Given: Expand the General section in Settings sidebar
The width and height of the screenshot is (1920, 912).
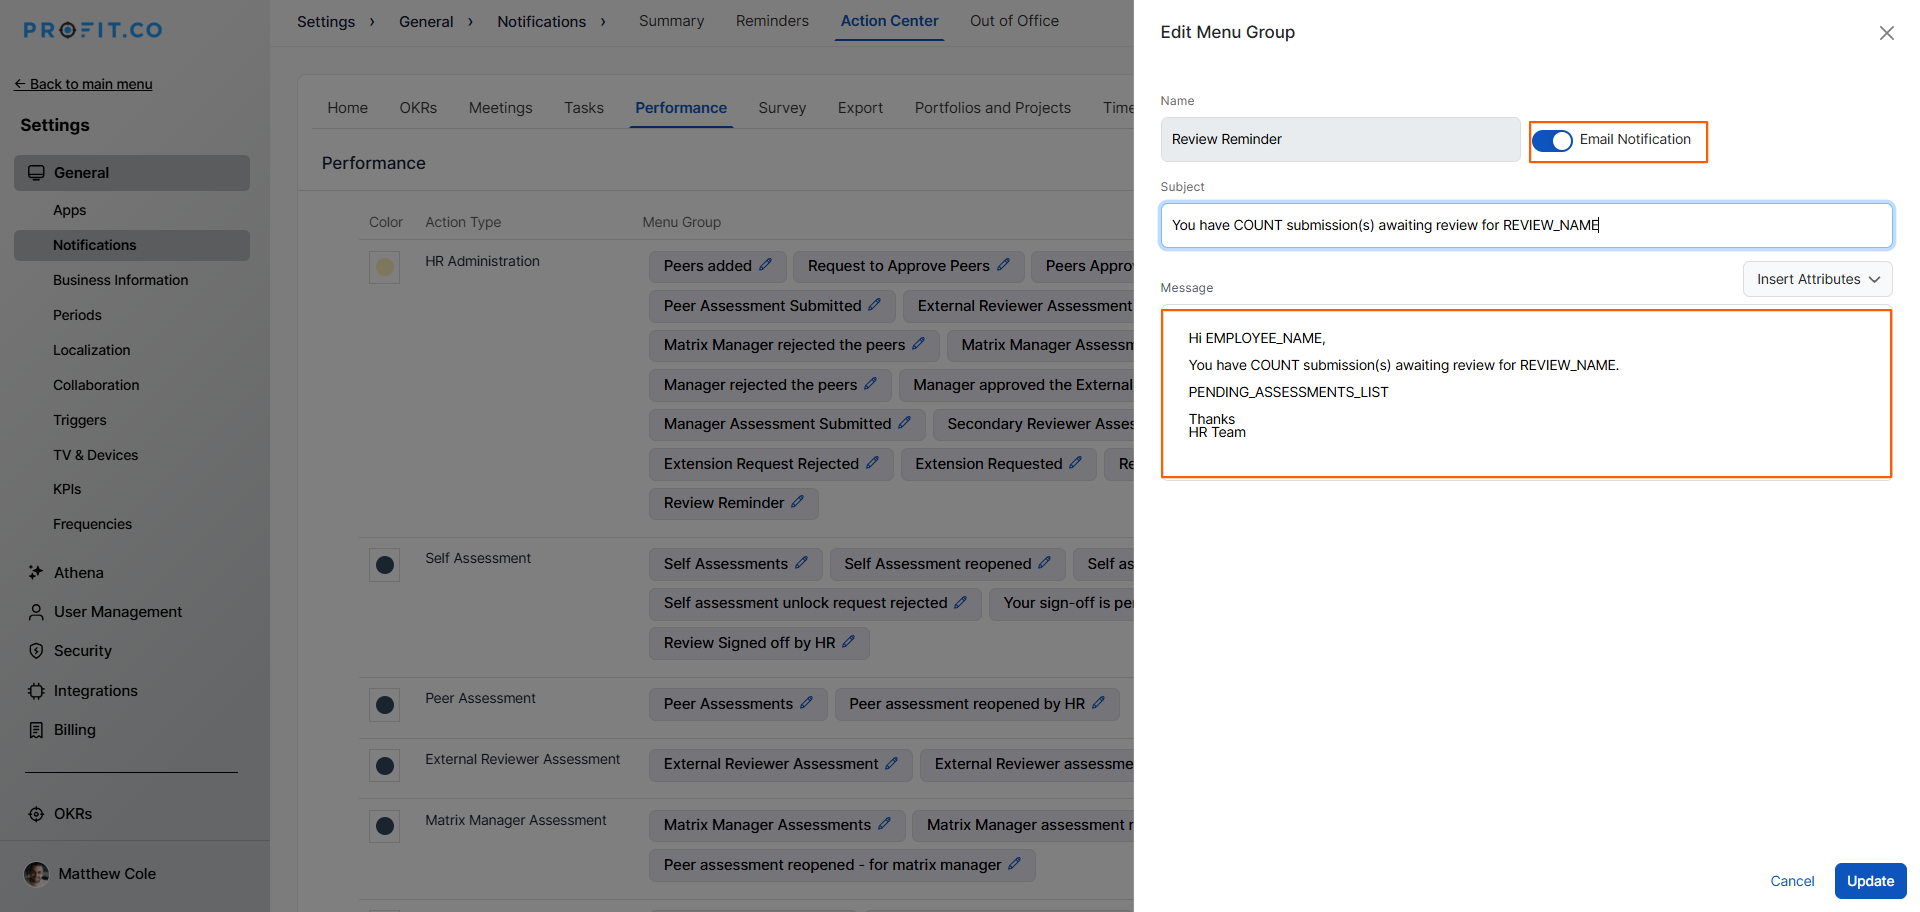Looking at the screenshot, I should [x=132, y=173].
